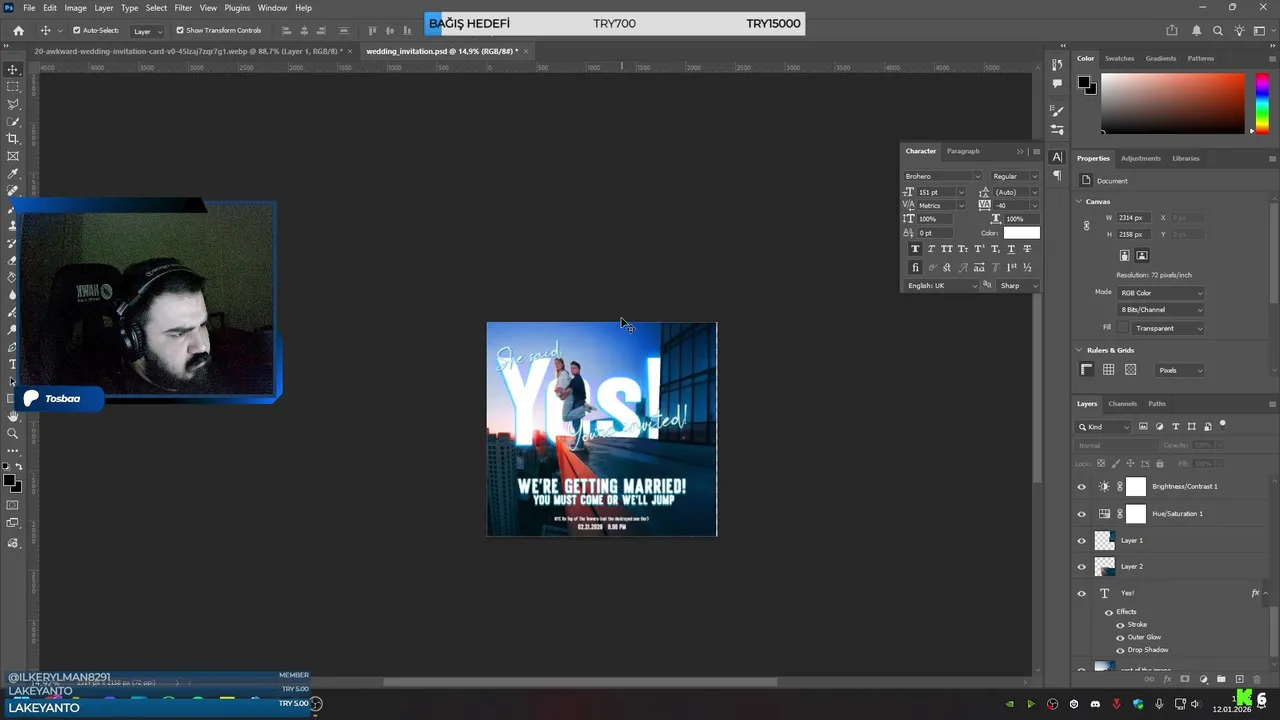Open the Paragraph panel icon in the dock
This screenshot has width=1280, height=720.
pos(1057,175)
